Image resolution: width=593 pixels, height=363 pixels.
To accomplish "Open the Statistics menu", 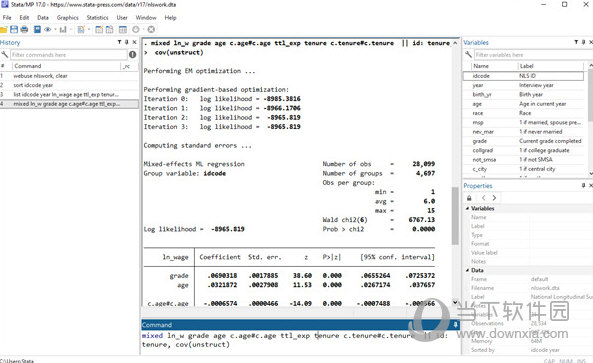I will 97,18.
